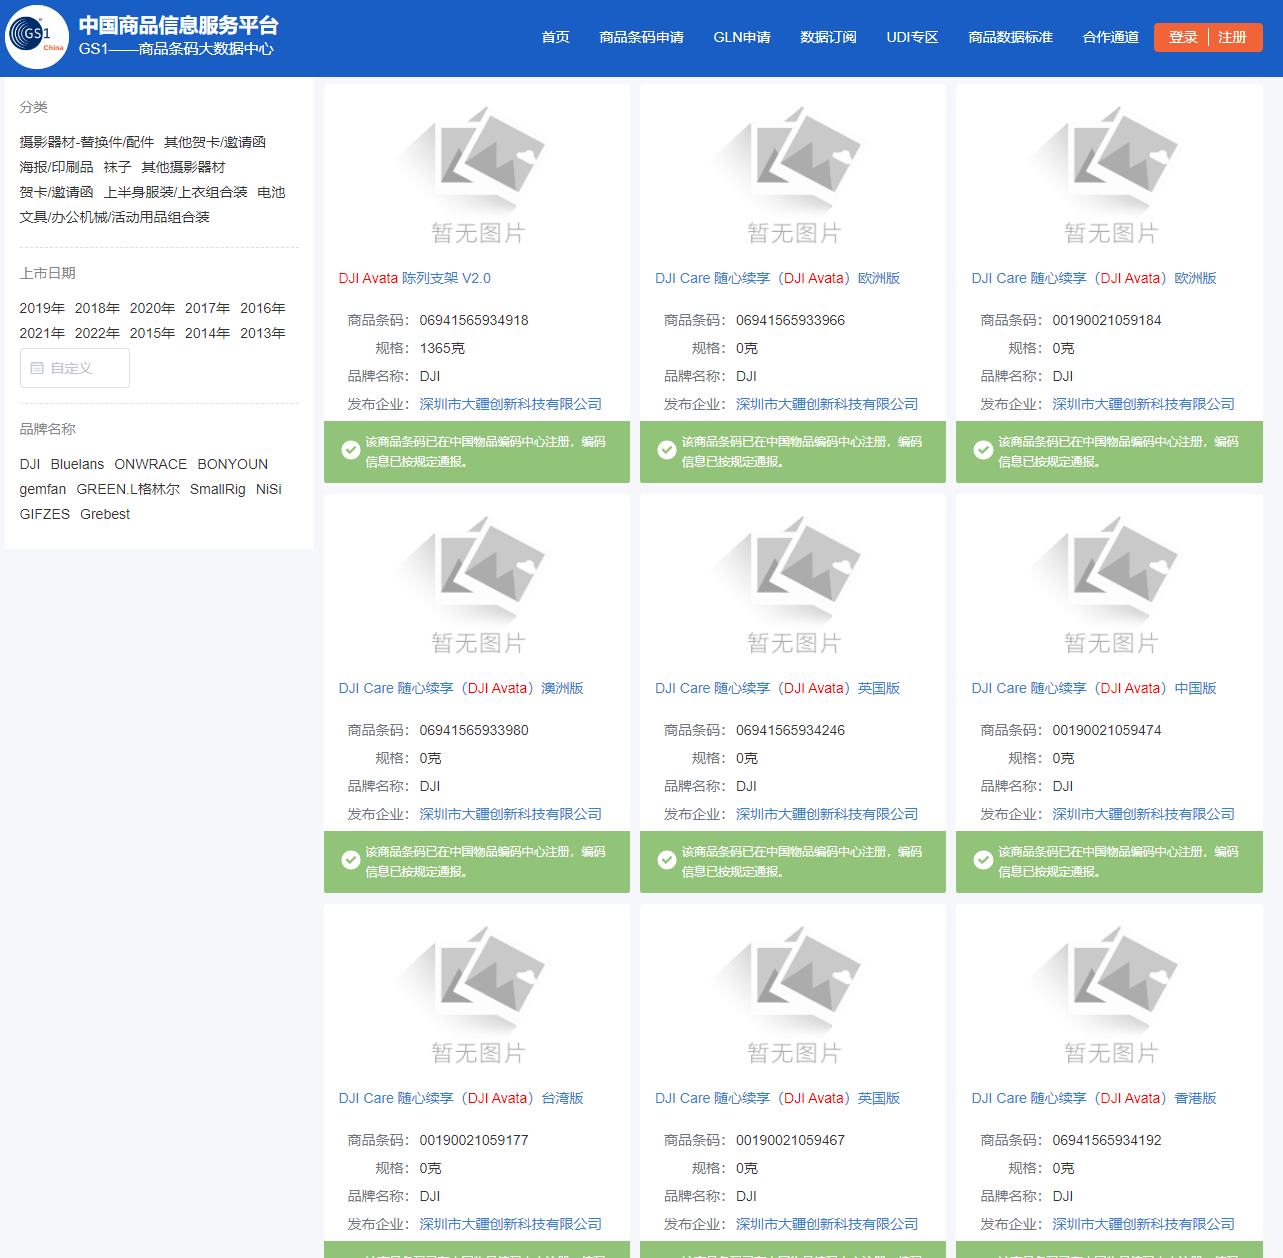Click placeholder image of 中国版 card
The width and height of the screenshot is (1283, 1258).
pyautogui.click(x=1110, y=585)
